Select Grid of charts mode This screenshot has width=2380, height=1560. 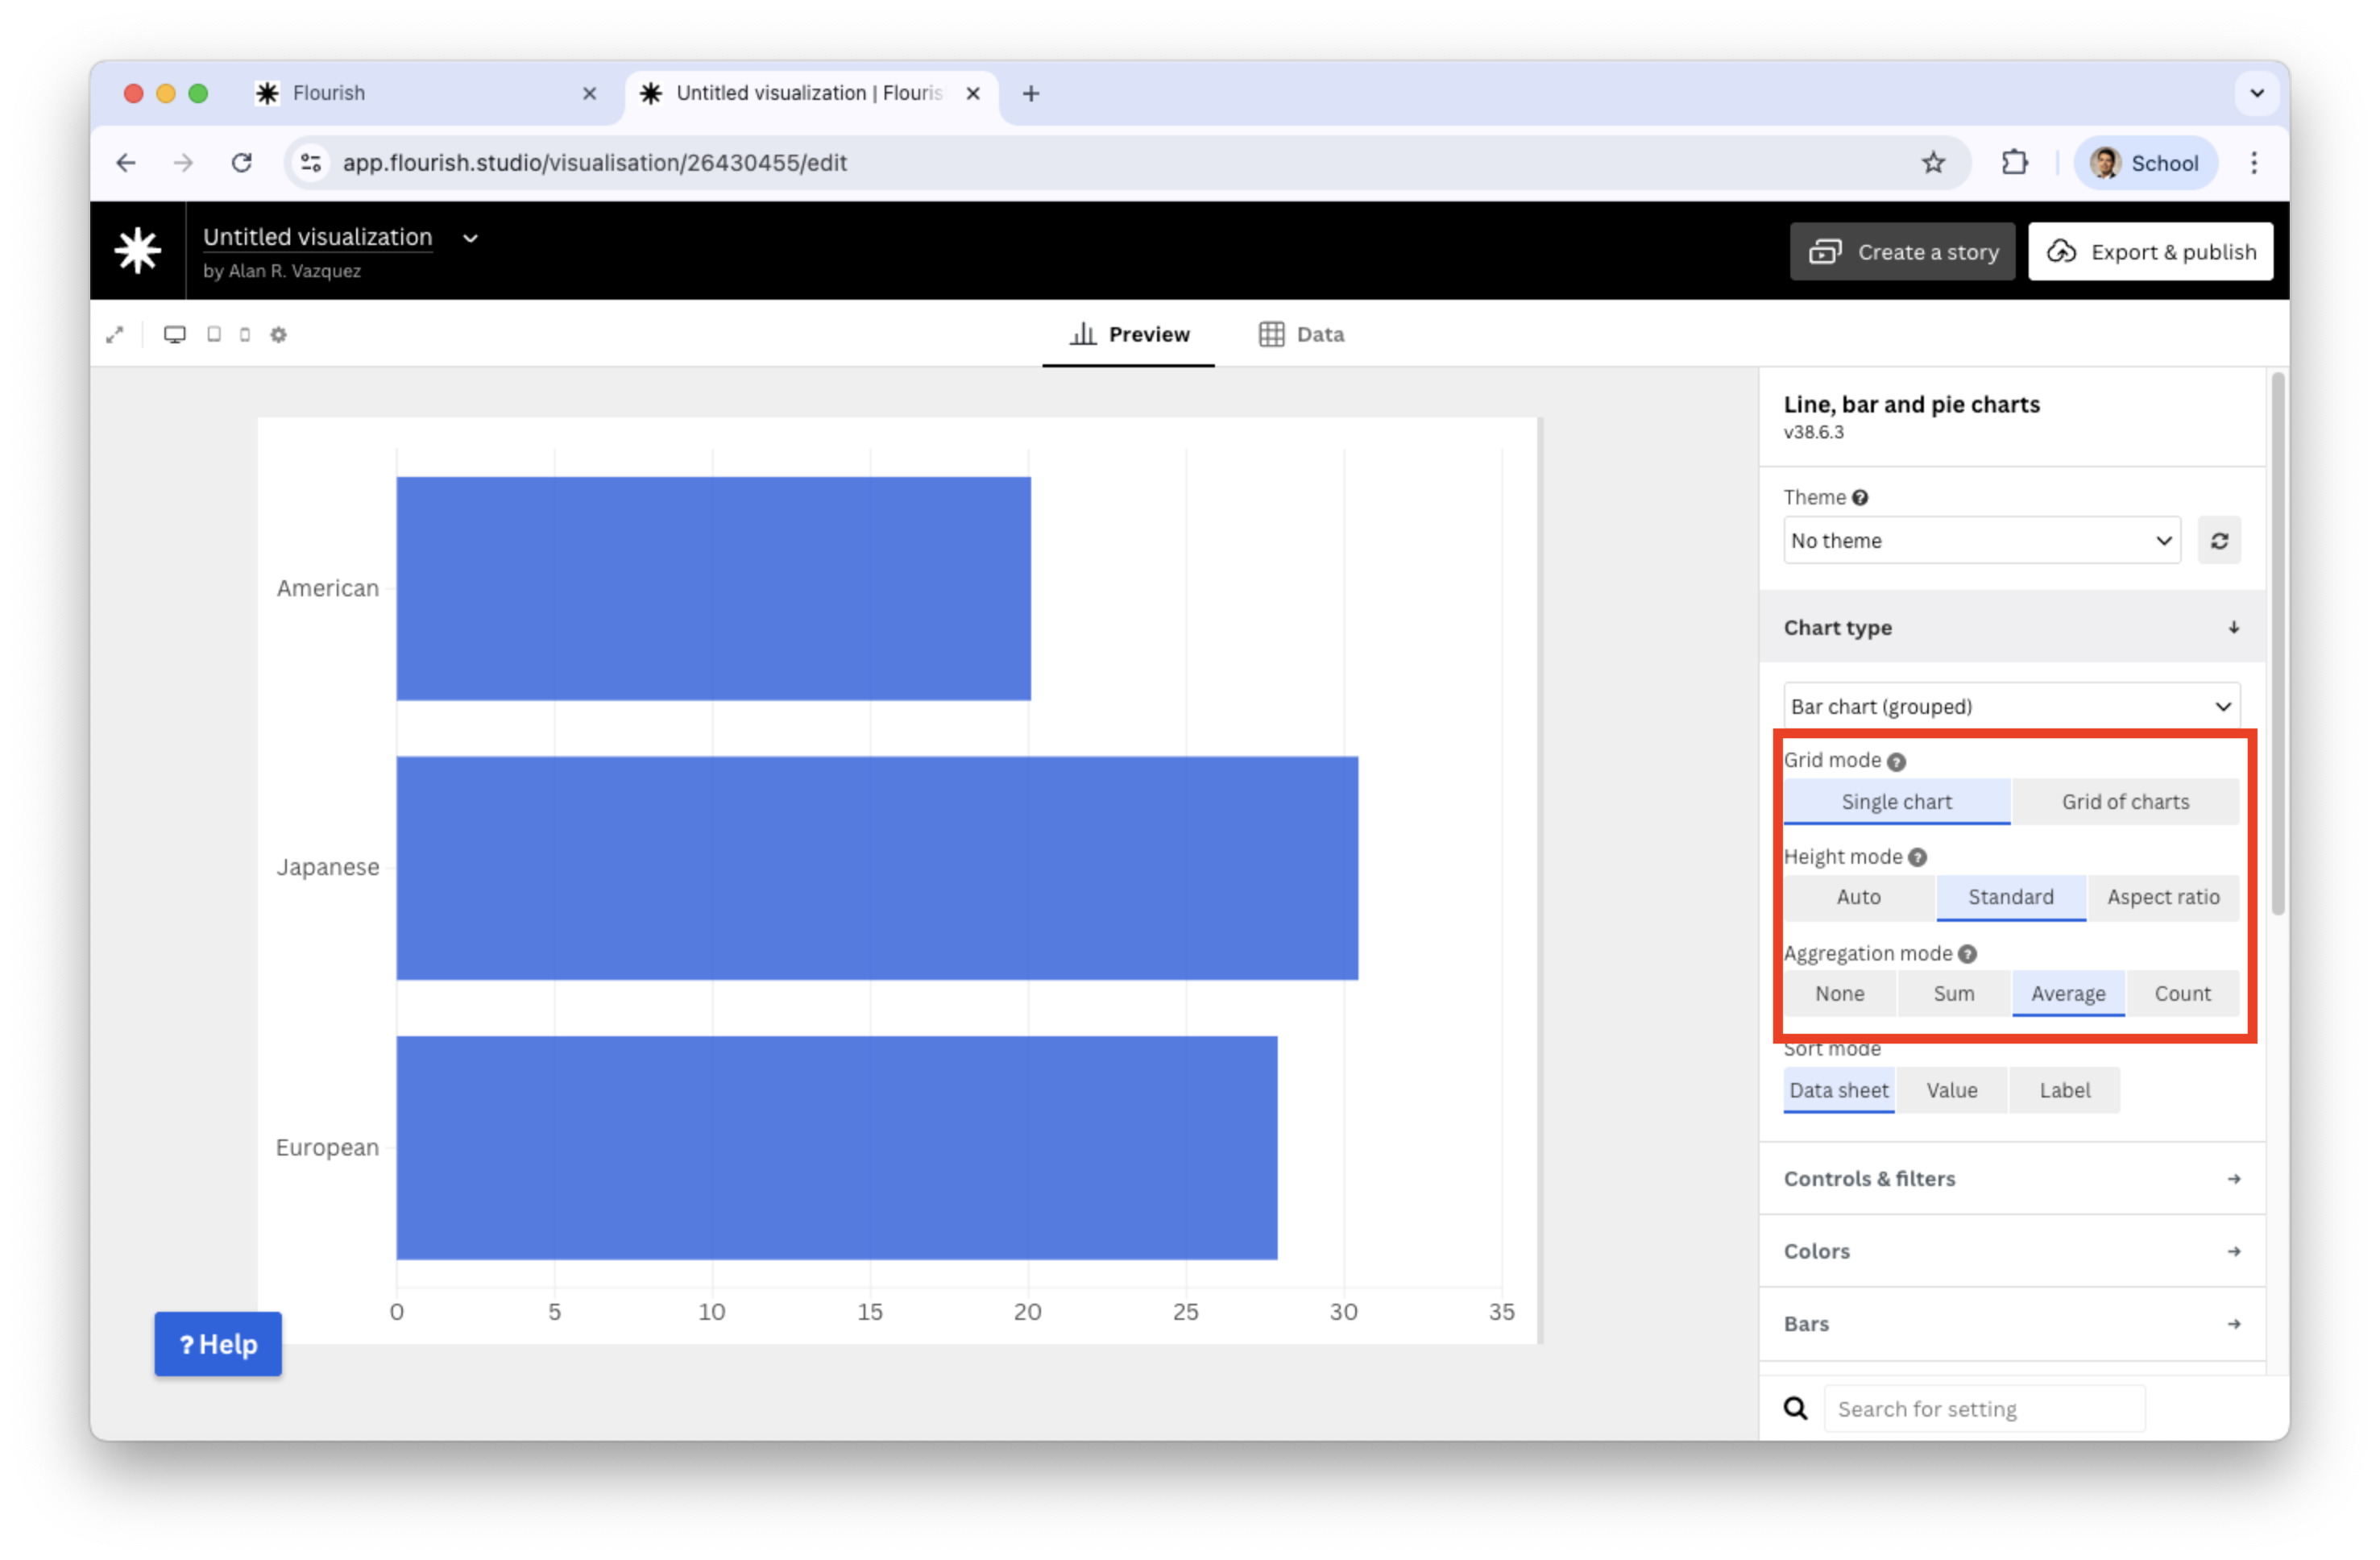coord(2125,802)
